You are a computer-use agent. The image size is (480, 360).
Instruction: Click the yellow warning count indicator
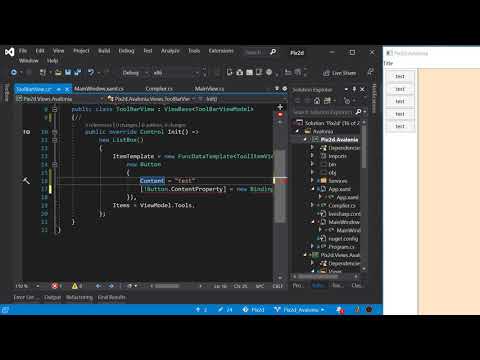coord(77,286)
